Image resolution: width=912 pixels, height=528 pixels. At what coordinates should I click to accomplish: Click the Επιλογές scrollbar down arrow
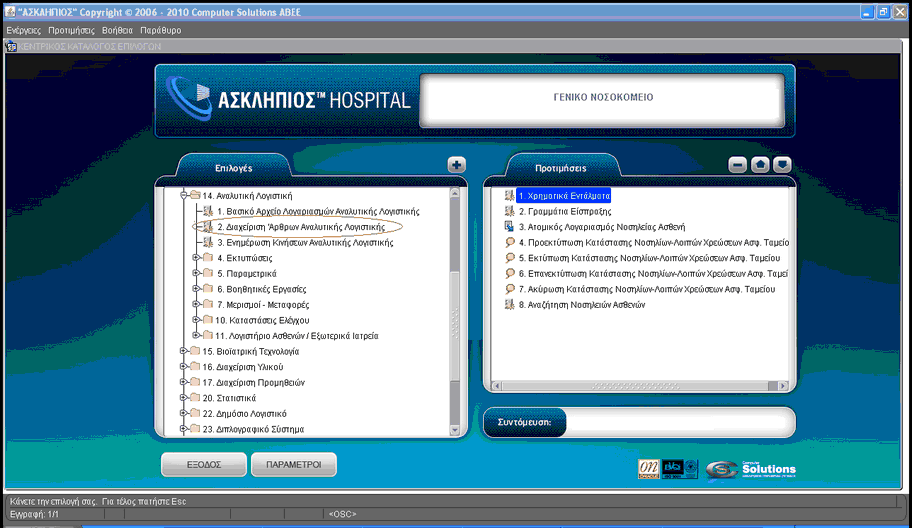point(455,430)
